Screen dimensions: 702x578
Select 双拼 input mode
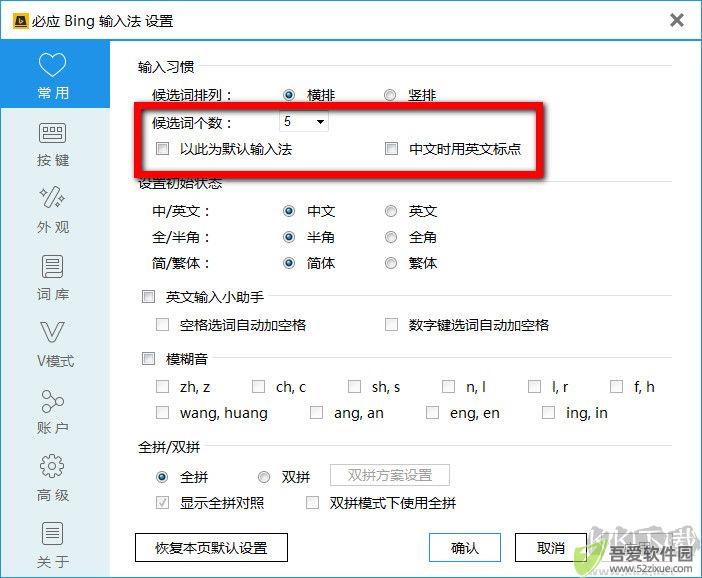(264, 477)
